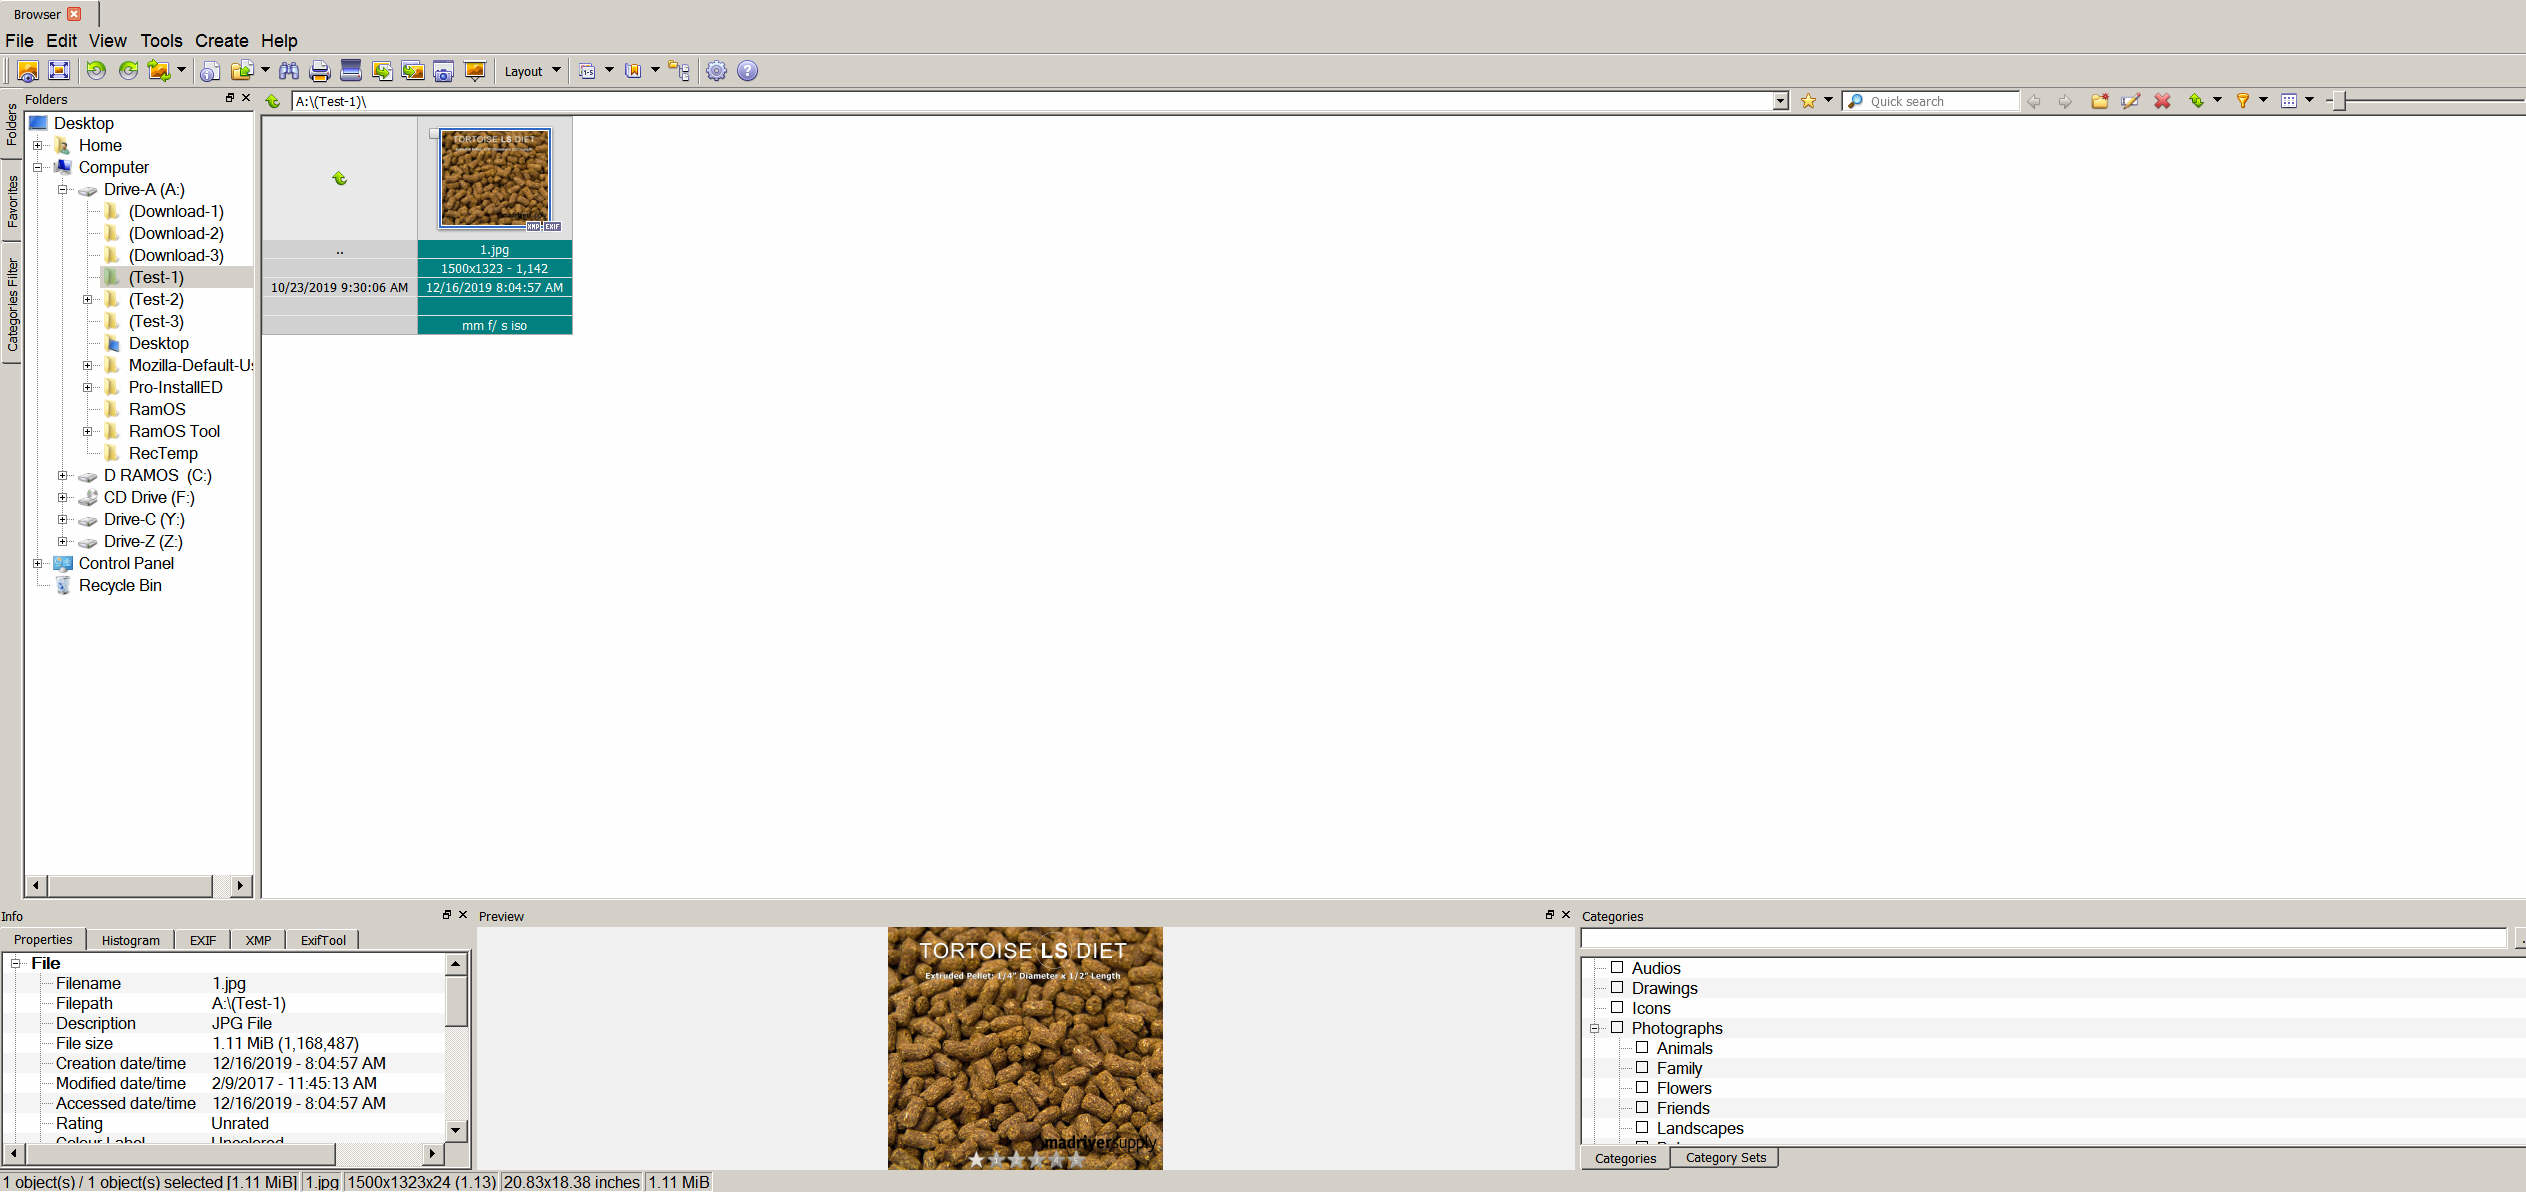Expand the (Test-2) folder node

pos(88,300)
